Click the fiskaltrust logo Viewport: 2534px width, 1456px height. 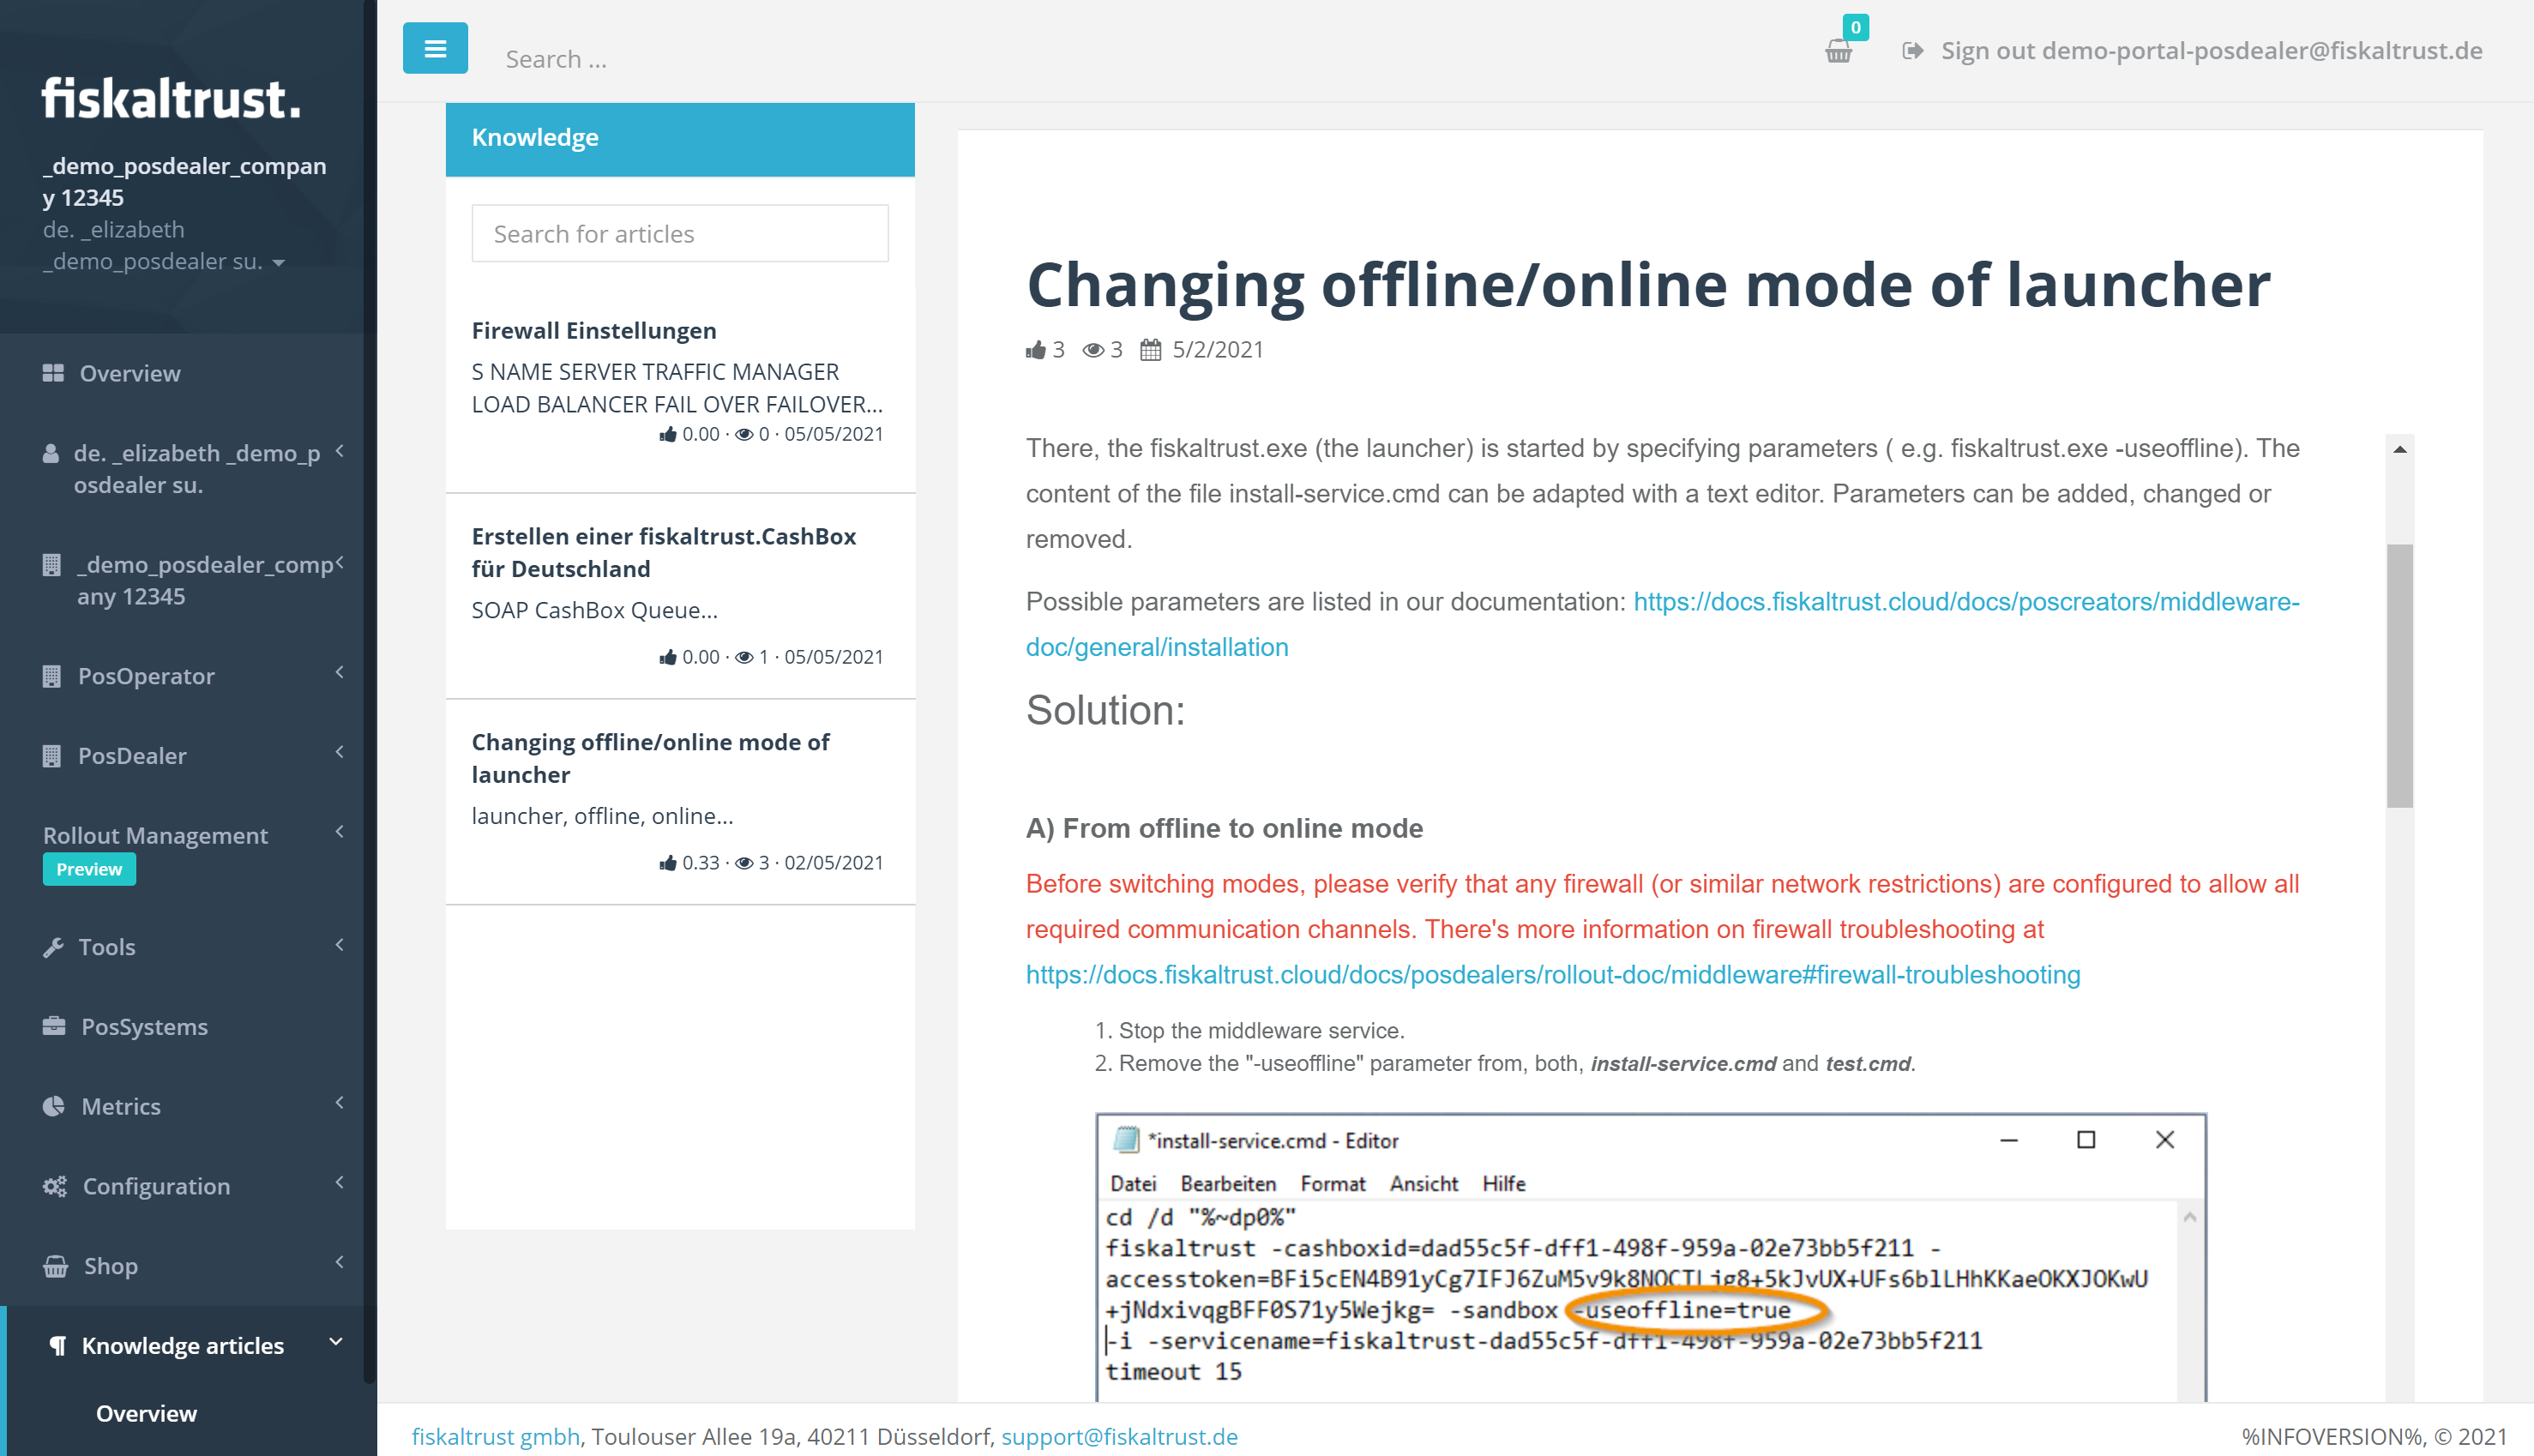(x=171, y=99)
